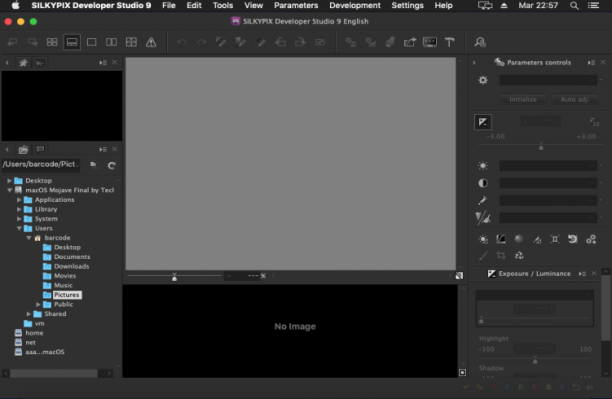
Task: Open the search magnifier toolbar icon
Action: coord(480,42)
